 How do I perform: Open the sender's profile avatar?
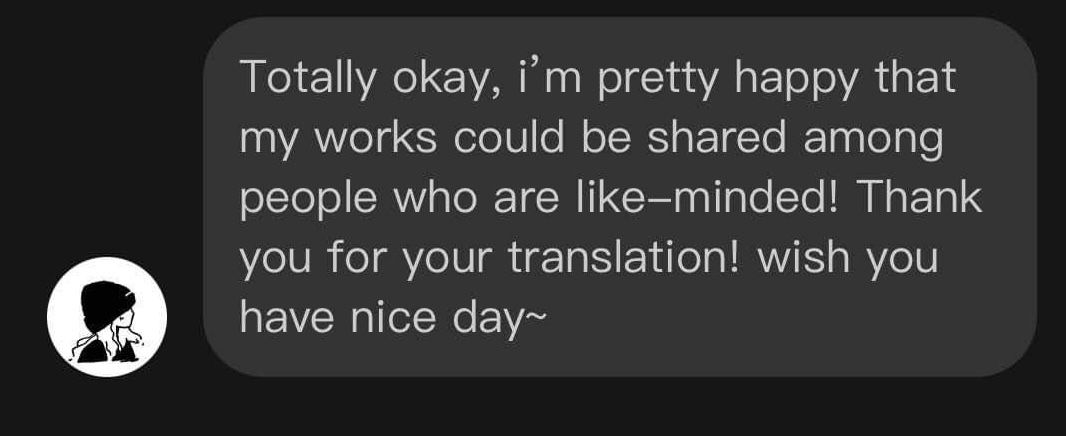coord(107,317)
